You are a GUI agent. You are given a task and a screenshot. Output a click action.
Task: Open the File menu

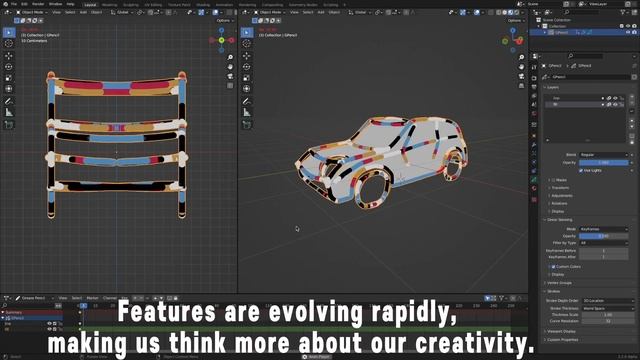(14, 4)
